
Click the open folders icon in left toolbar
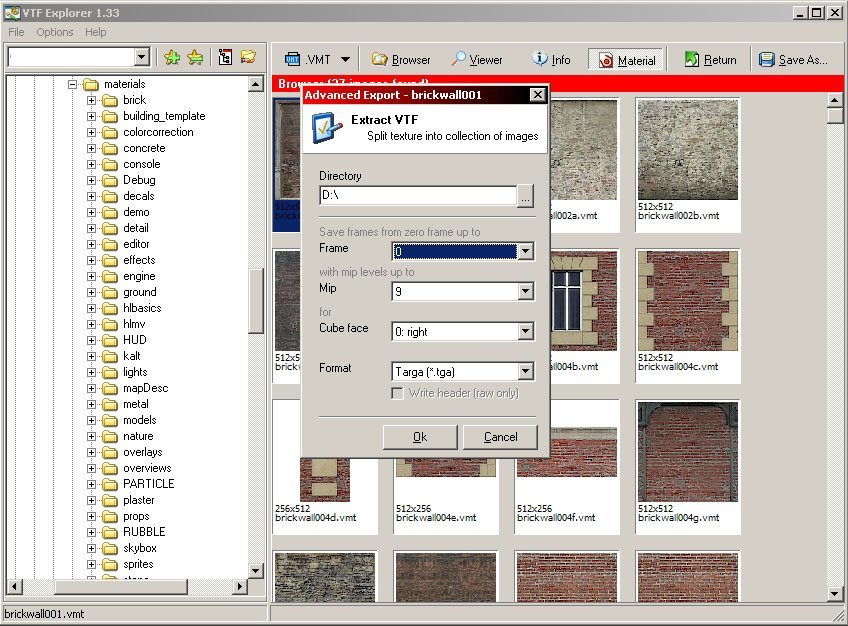248,57
